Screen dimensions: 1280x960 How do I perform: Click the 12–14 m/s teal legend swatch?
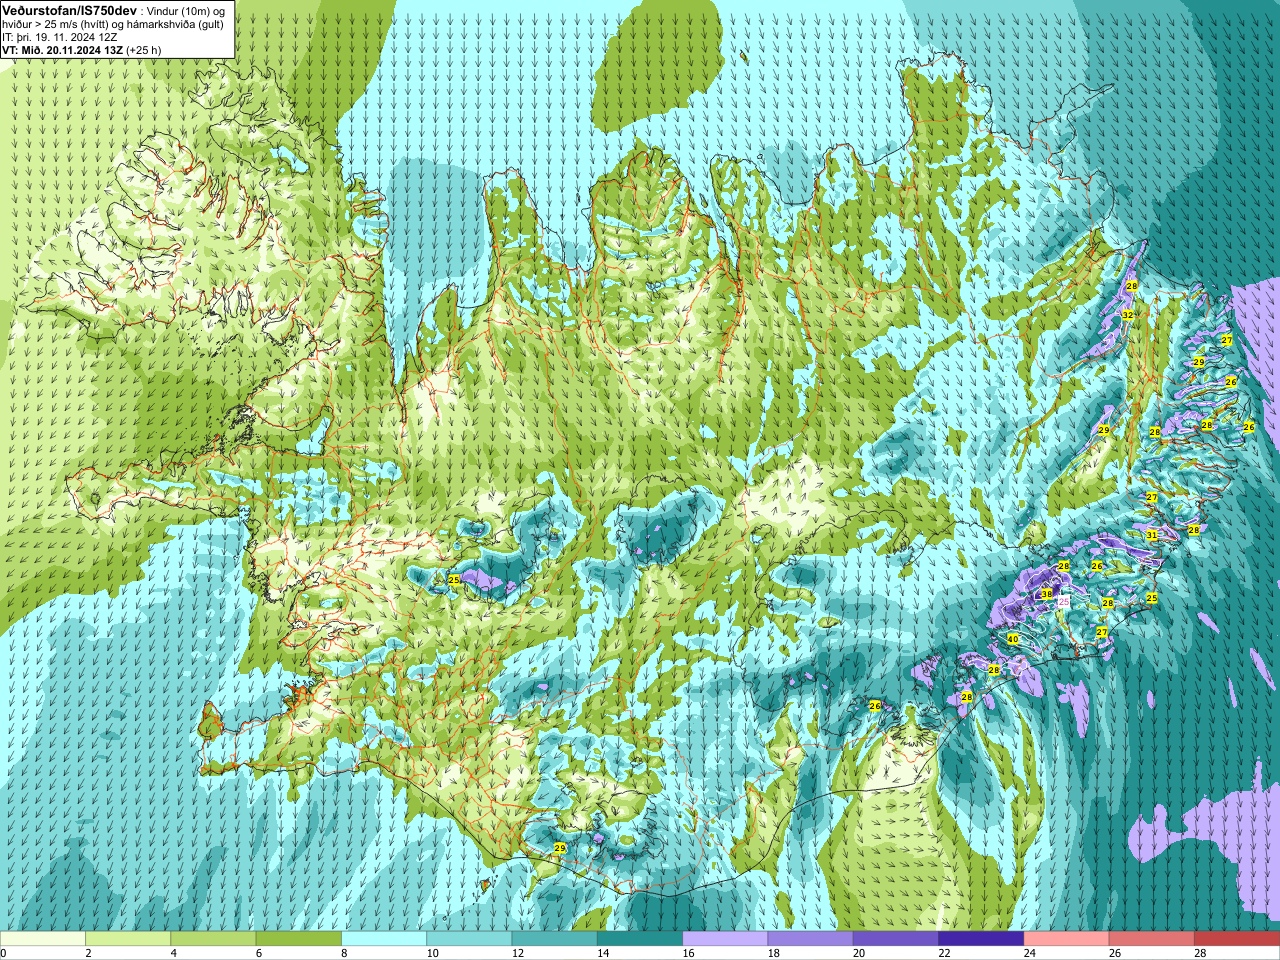click(555, 939)
